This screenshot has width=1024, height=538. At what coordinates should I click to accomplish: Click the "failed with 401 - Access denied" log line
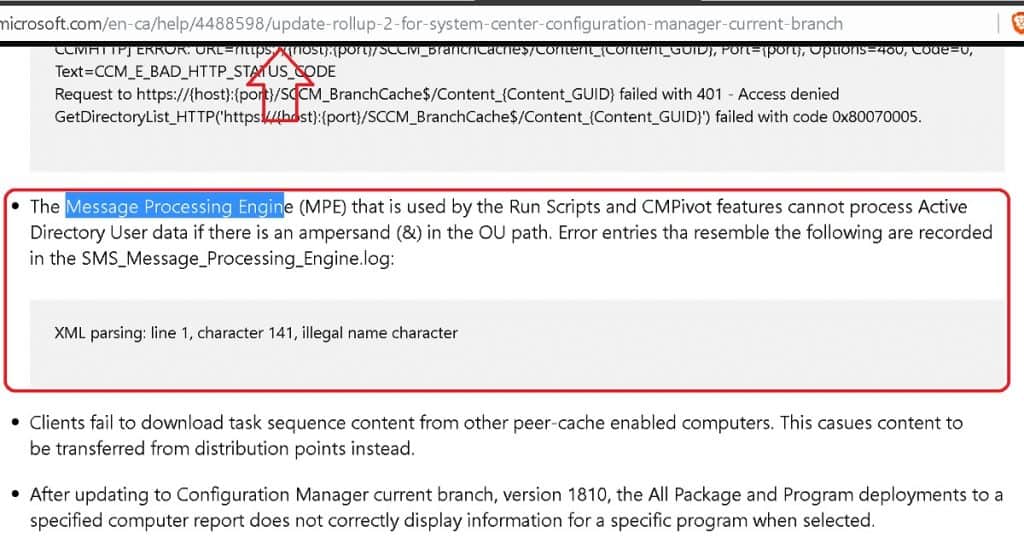click(x=447, y=94)
